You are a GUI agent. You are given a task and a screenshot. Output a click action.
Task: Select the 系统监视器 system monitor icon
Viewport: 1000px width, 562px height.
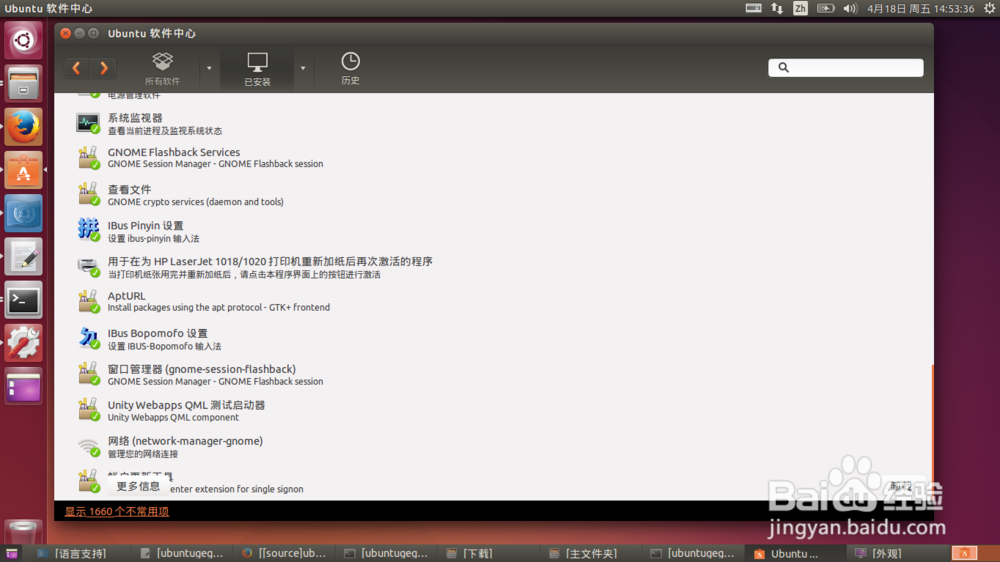88,123
